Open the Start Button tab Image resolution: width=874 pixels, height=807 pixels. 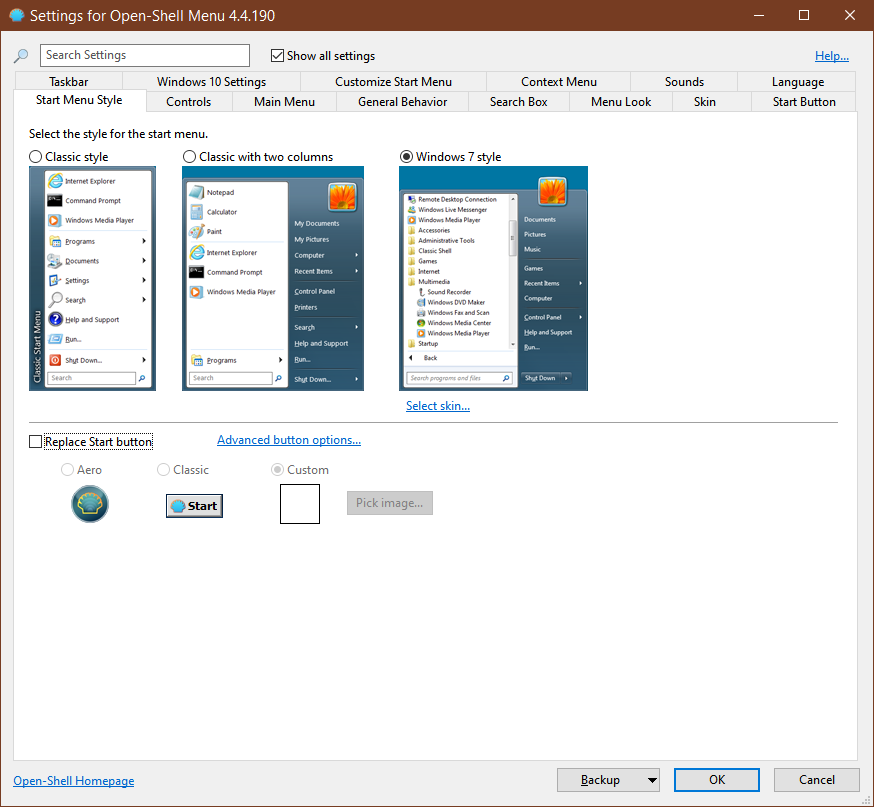pyautogui.click(x=804, y=102)
